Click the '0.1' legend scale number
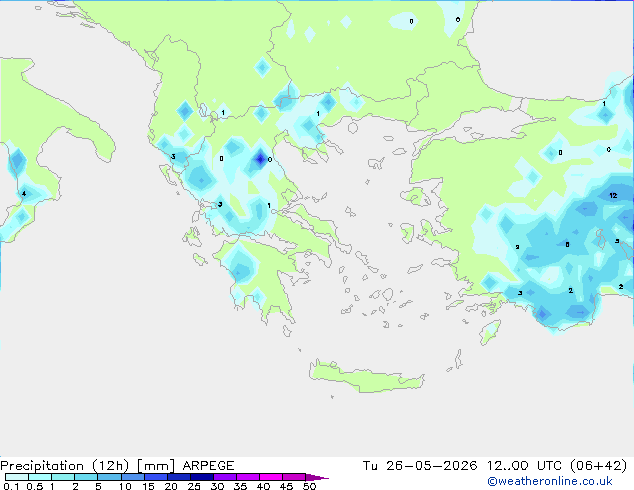The image size is (634, 490). tap(11, 486)
